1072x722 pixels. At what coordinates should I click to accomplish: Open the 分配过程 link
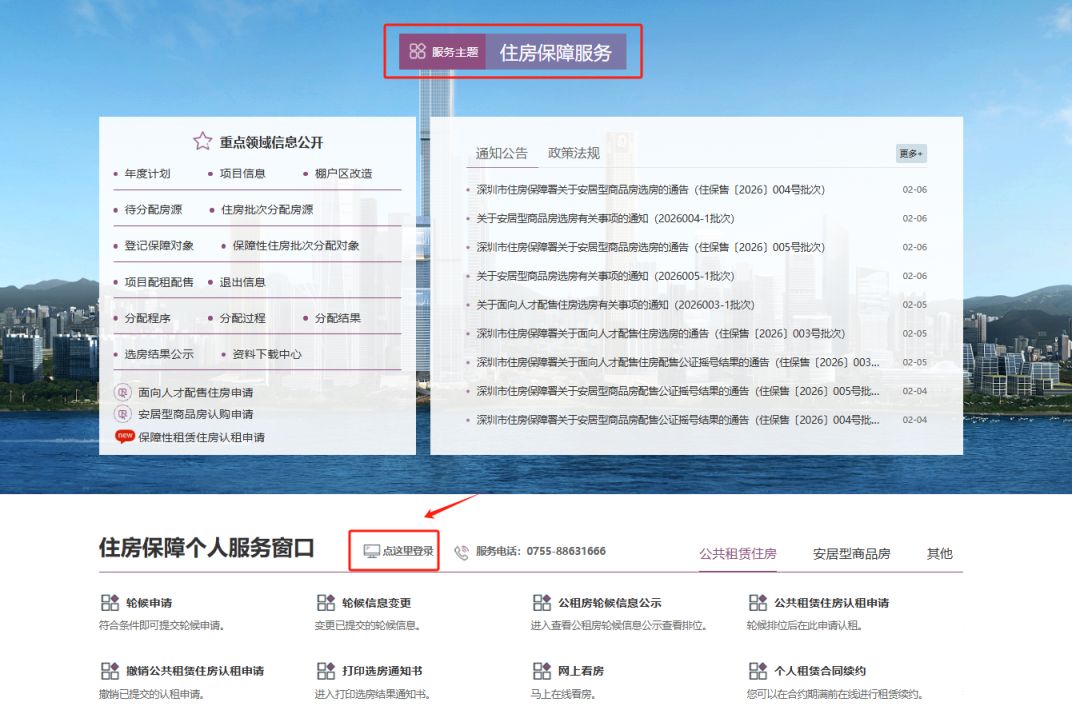point(242,318)
